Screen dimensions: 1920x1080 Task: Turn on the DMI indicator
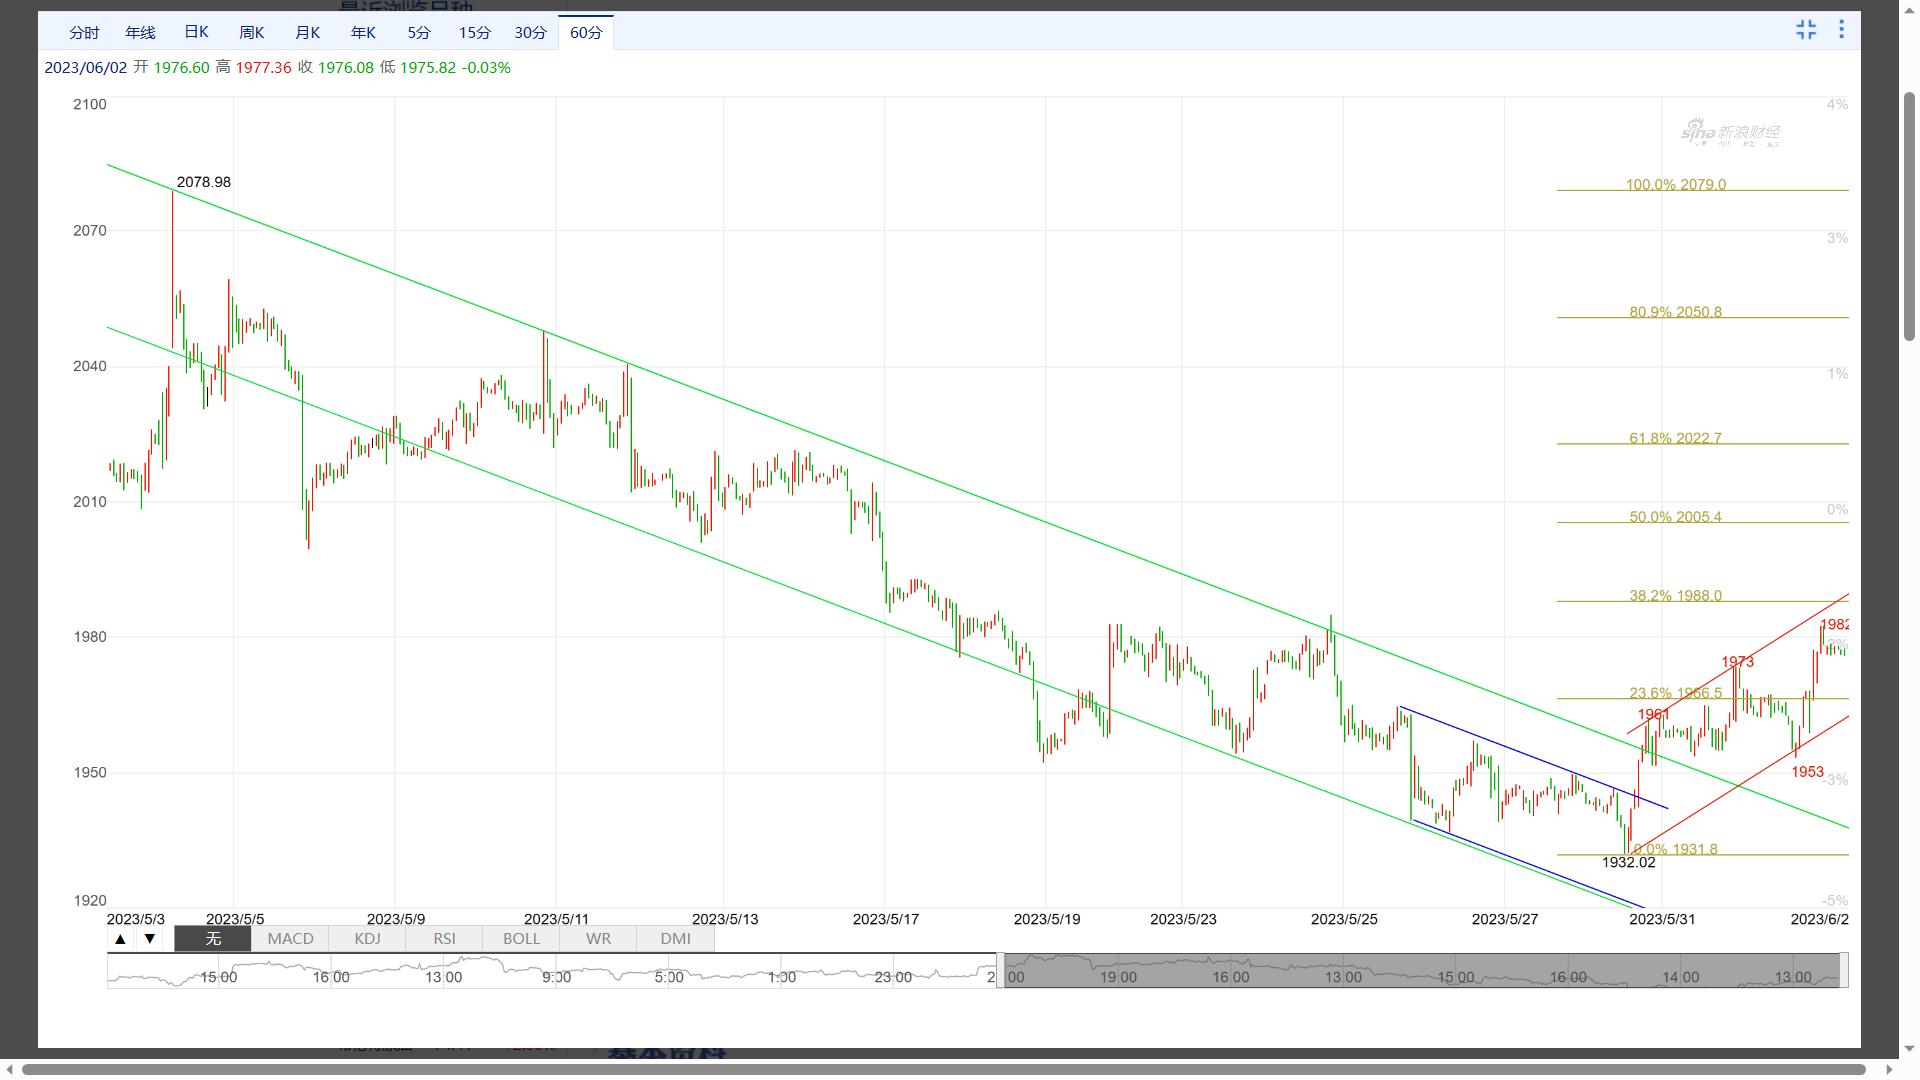pos(675,939)
